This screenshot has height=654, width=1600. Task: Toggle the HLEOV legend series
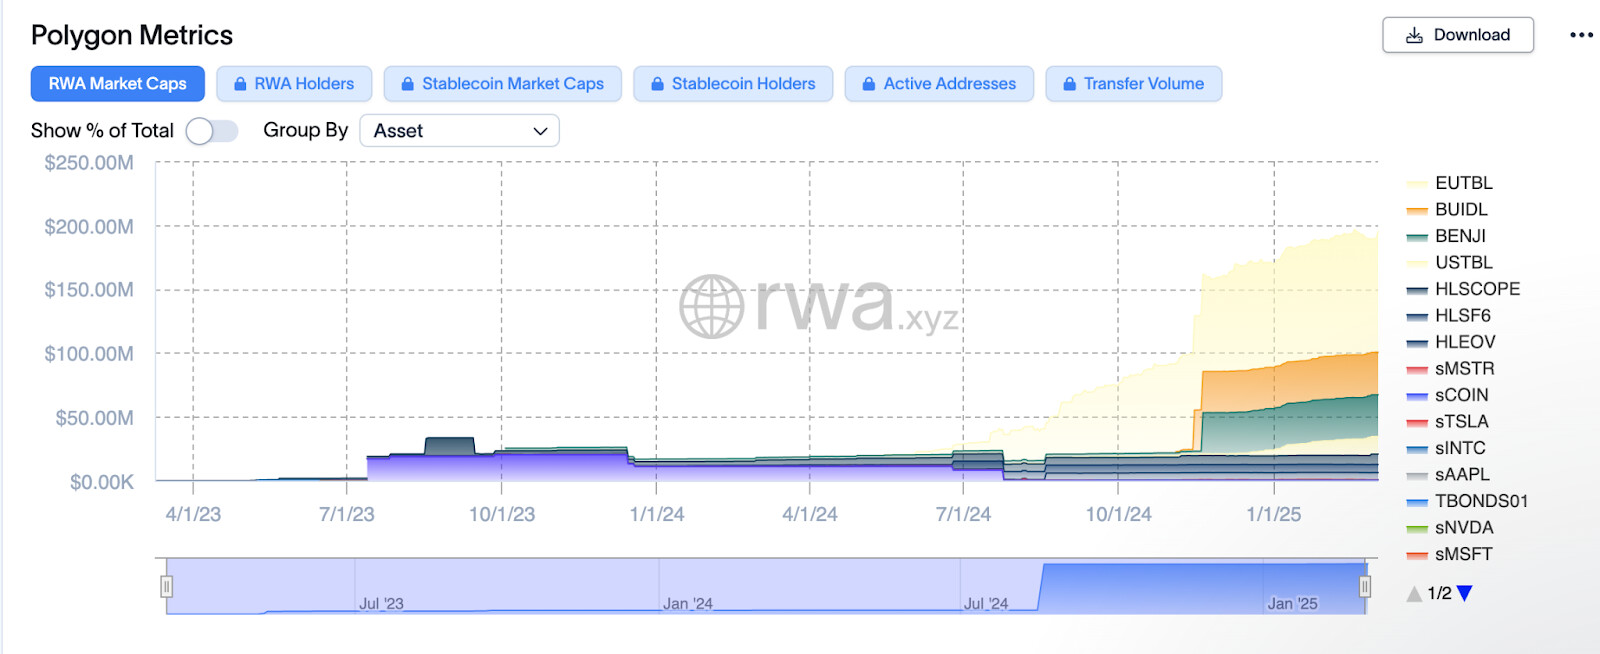pos(1451,342)
